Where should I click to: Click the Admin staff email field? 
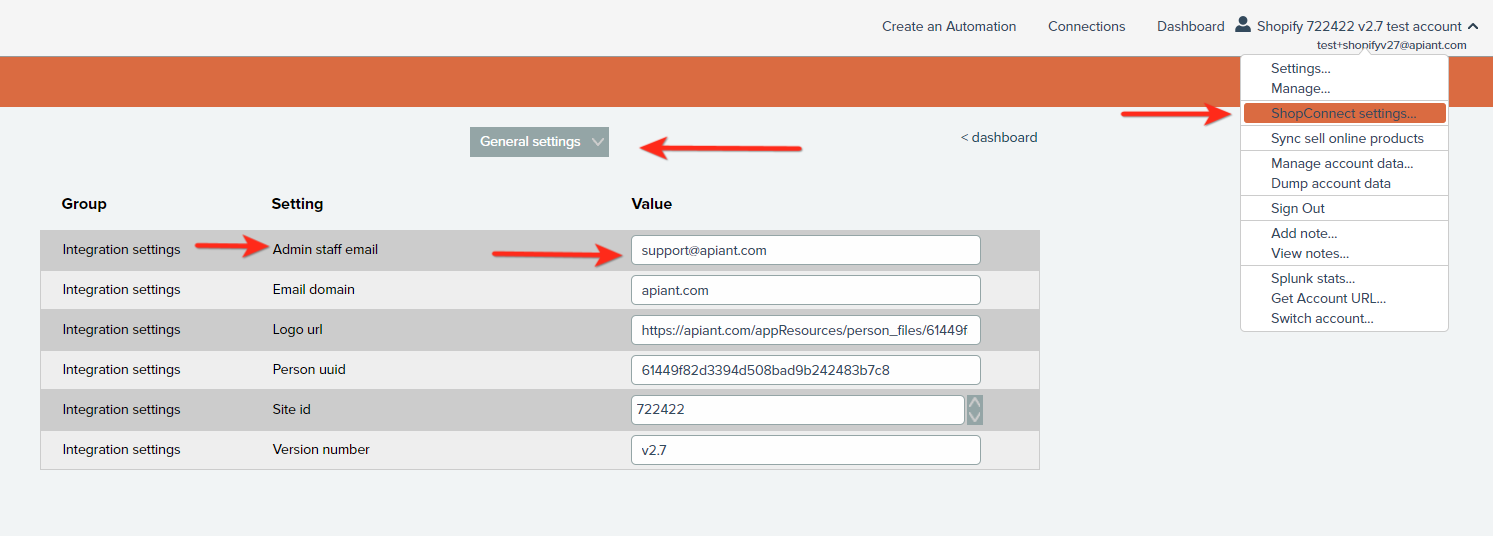805,250
